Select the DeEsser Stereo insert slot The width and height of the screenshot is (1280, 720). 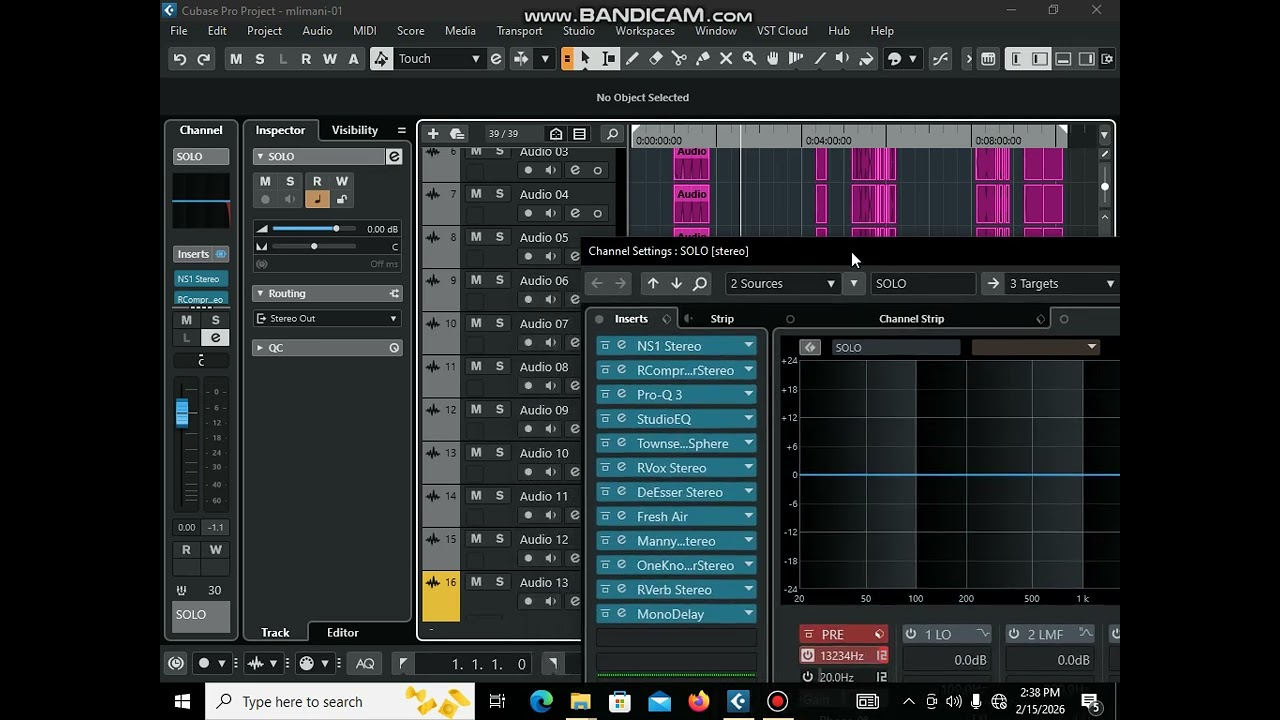[676, 492]
